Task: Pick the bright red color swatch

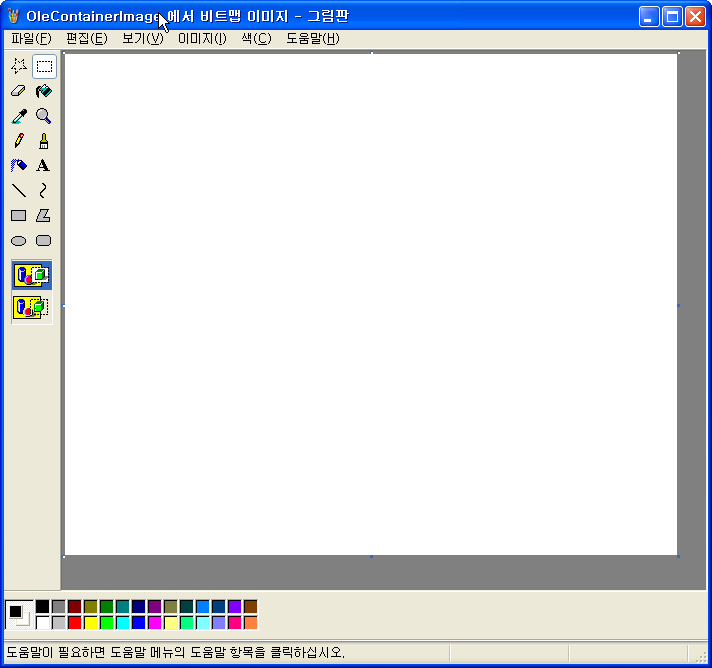Action: click(74, 623)
